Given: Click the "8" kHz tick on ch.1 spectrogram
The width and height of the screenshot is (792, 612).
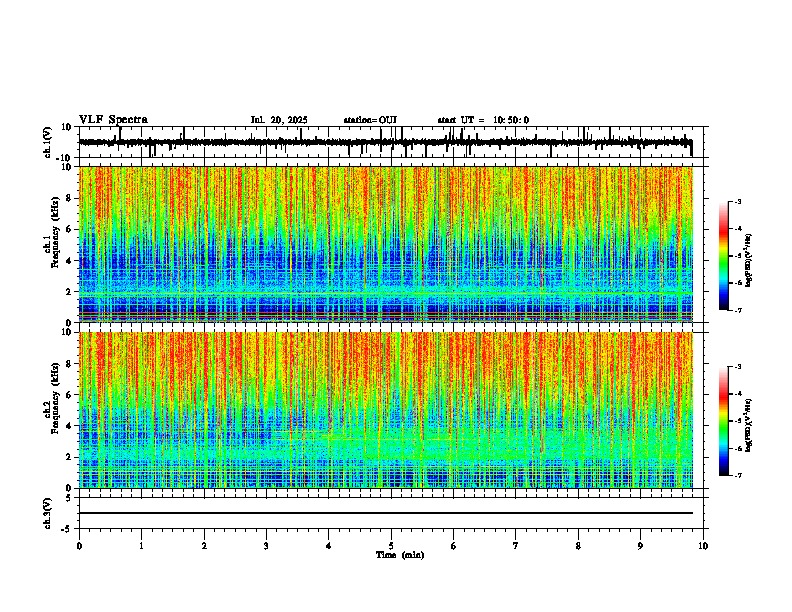Looking at the screenshot, I should click(70, 198).
